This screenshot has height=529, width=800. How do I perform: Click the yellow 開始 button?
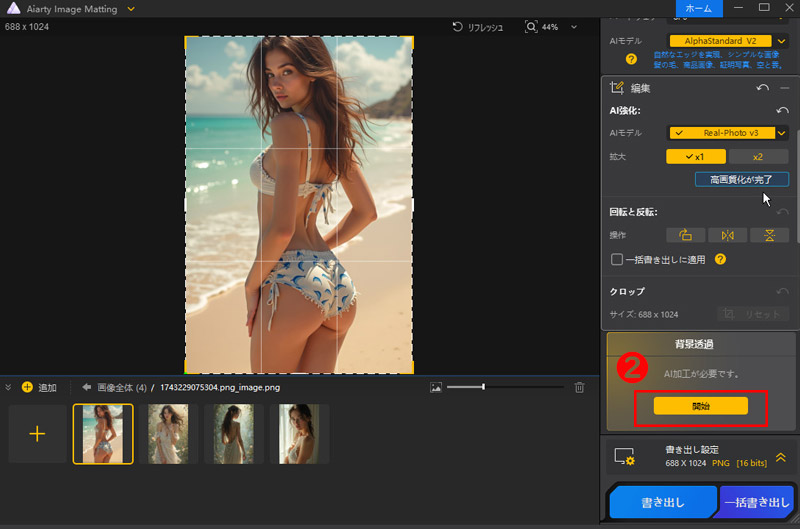pyautogui.click(x=700, y=406)
